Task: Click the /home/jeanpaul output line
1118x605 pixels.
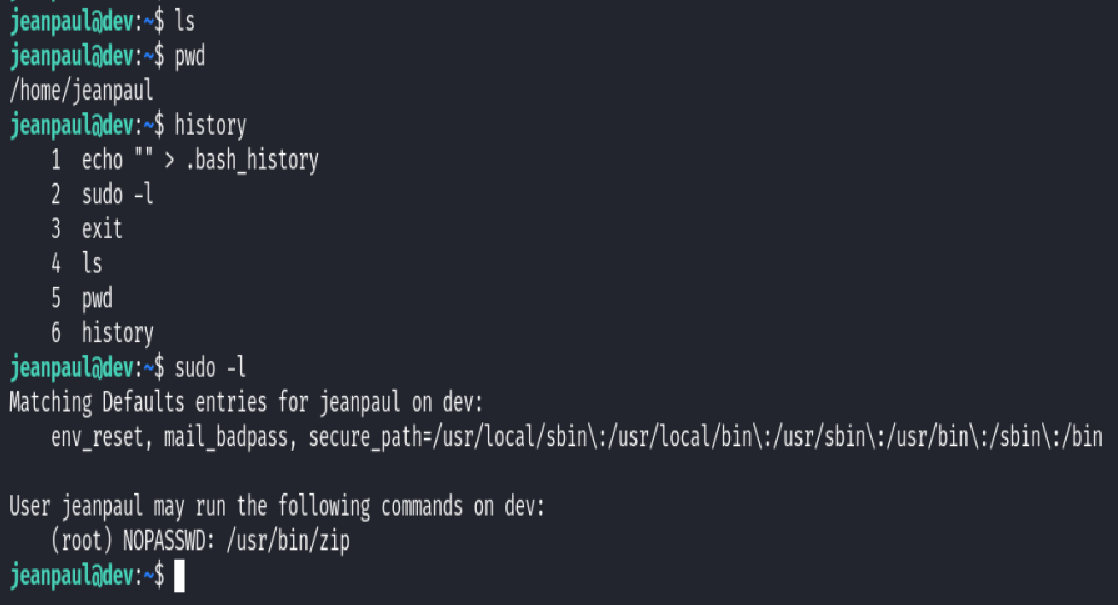Action: pos(81,92)
